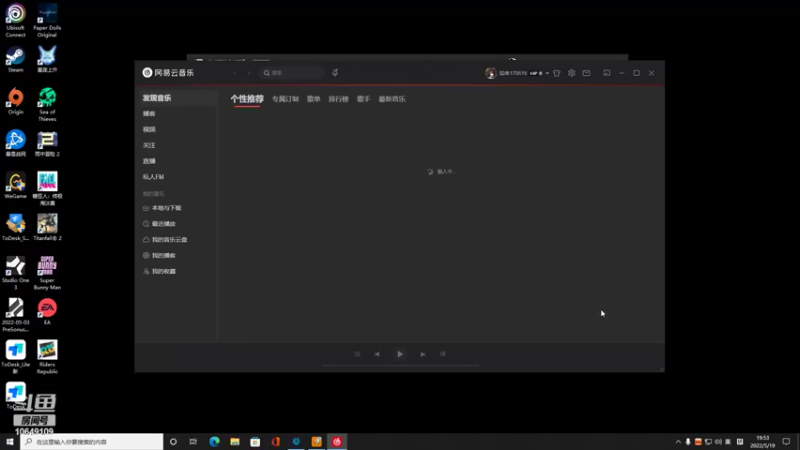
Task: Select the Titanfall 2 desktop shortcut
Action: (x=47, y=228)
